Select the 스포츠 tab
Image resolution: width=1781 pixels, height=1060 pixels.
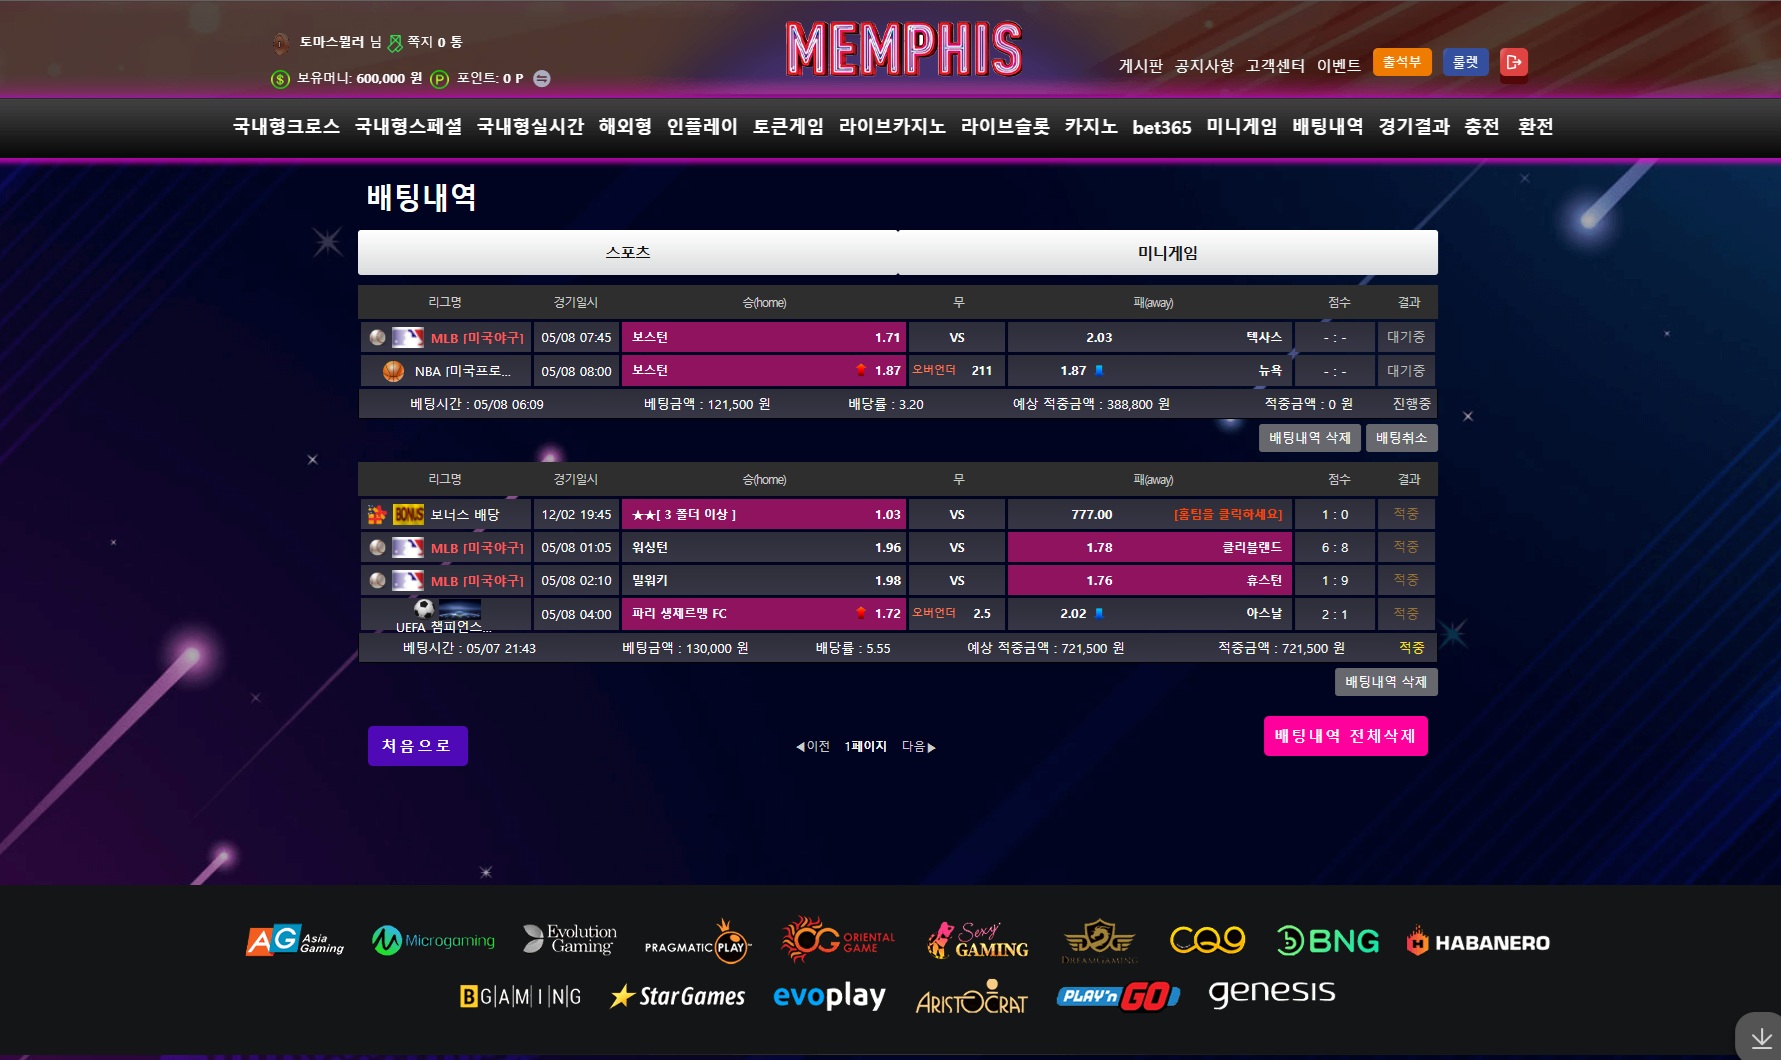point(627,253)
